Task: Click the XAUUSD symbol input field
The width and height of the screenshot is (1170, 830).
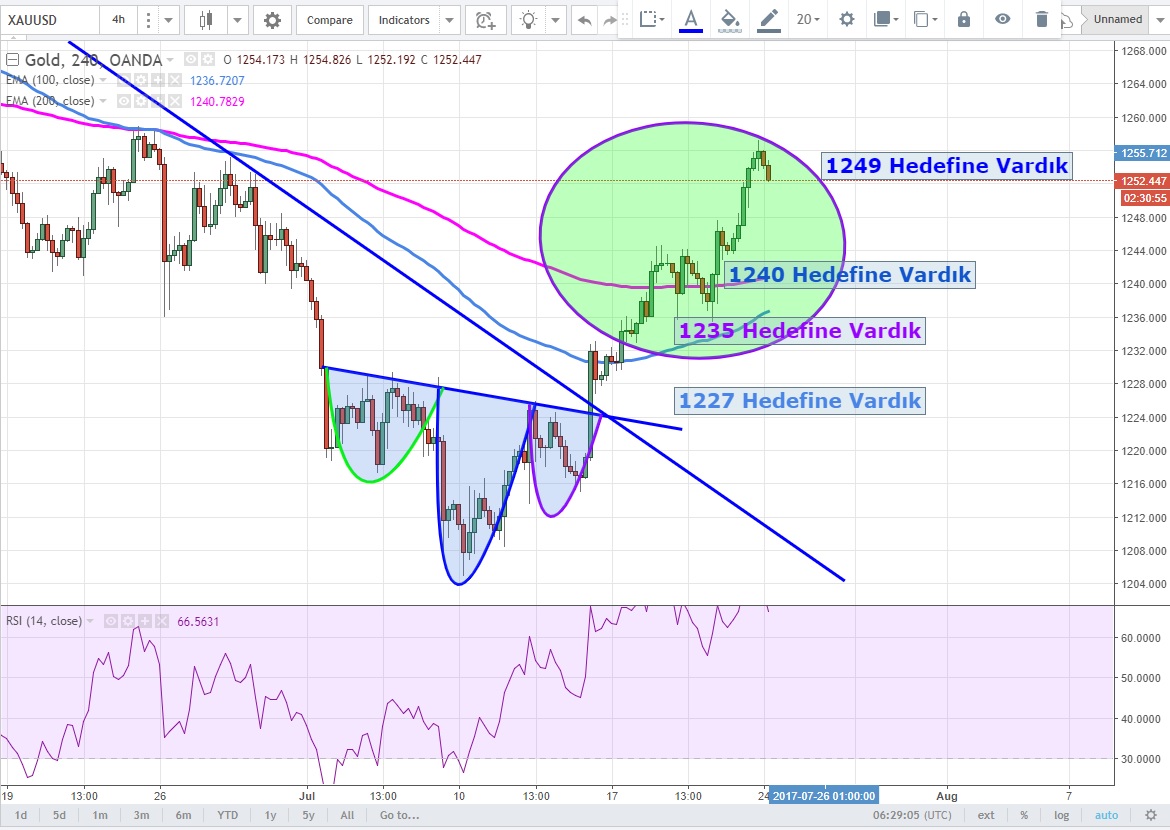Action: 50,20
